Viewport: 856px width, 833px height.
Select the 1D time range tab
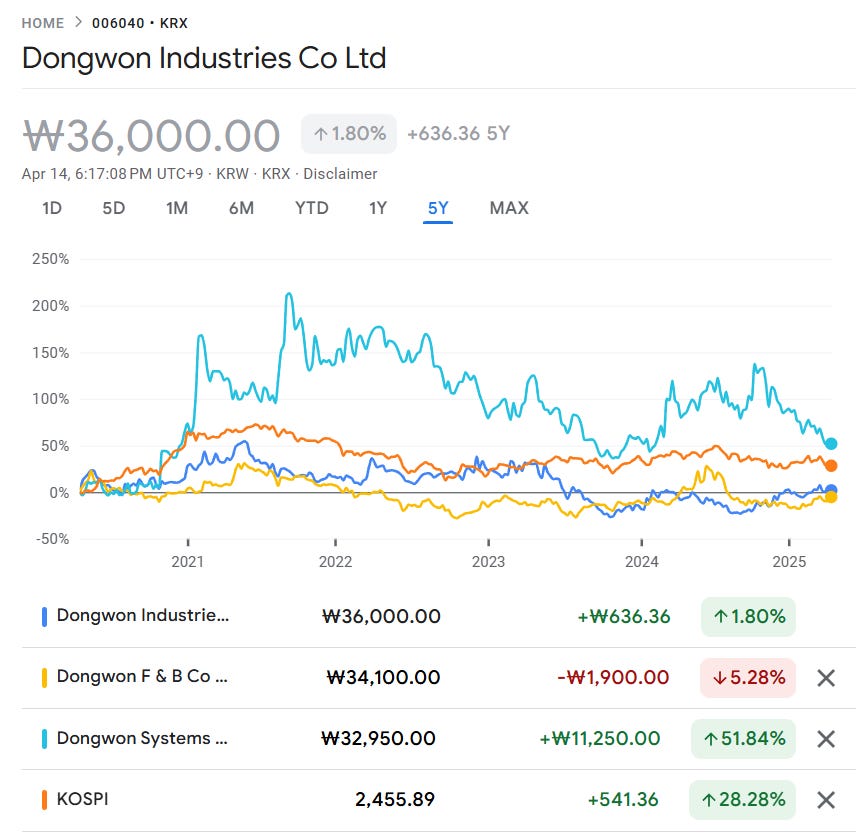pos(52,208)
